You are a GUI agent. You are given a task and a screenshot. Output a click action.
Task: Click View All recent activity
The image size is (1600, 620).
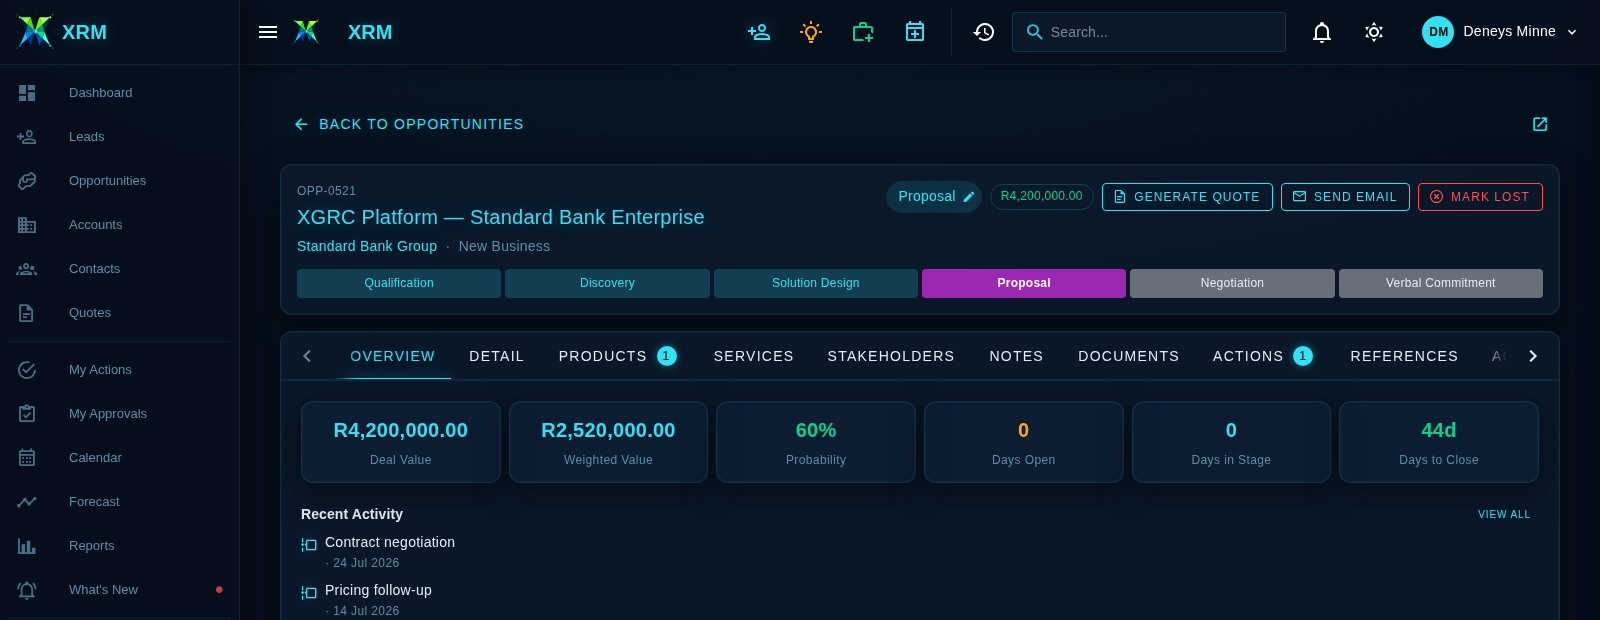(x=1504, y=514)
